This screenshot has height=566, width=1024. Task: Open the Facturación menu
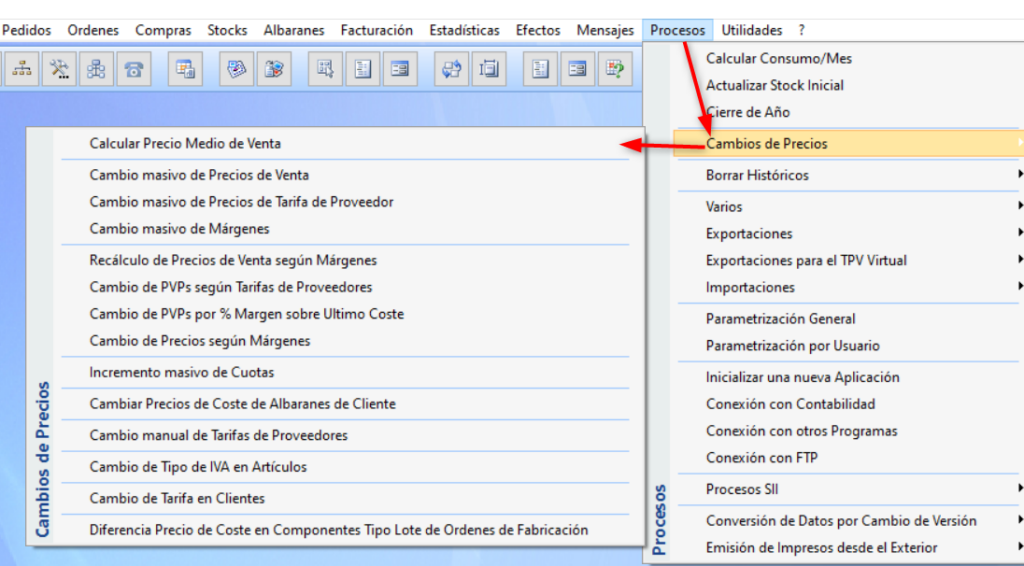coord(376,30)
